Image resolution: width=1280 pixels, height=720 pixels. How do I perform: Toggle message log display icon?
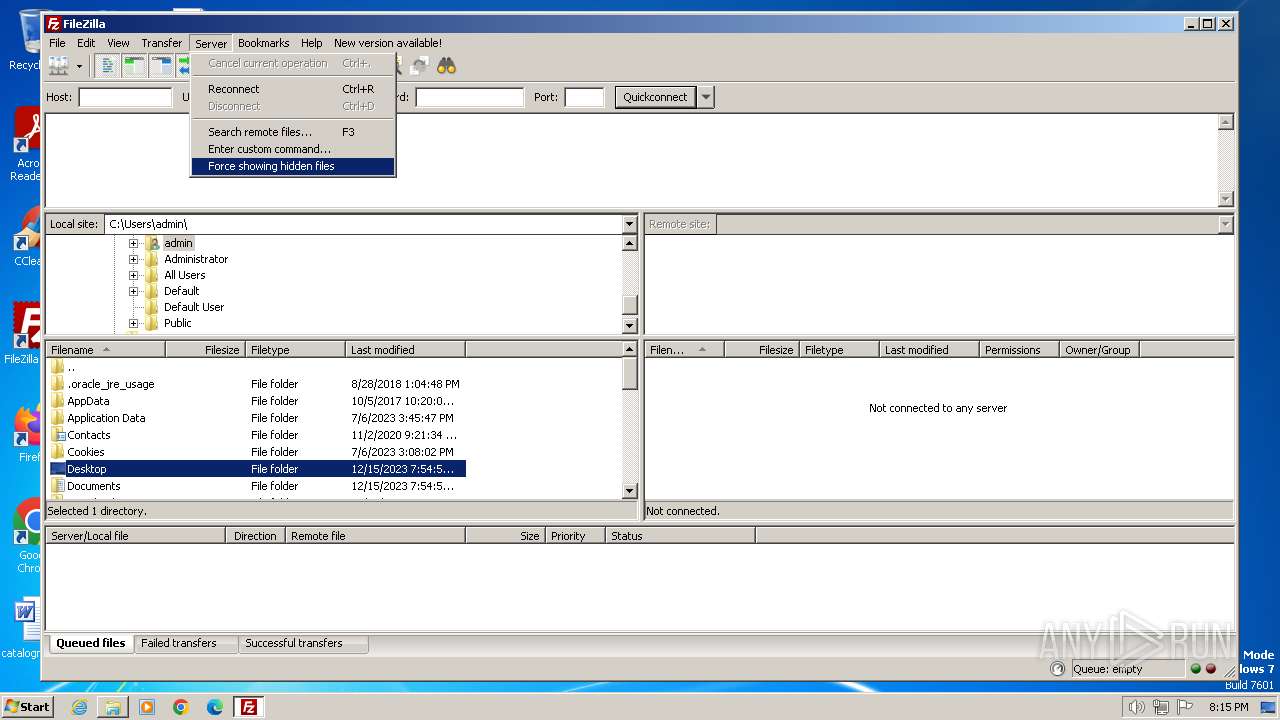coord(107,66)
